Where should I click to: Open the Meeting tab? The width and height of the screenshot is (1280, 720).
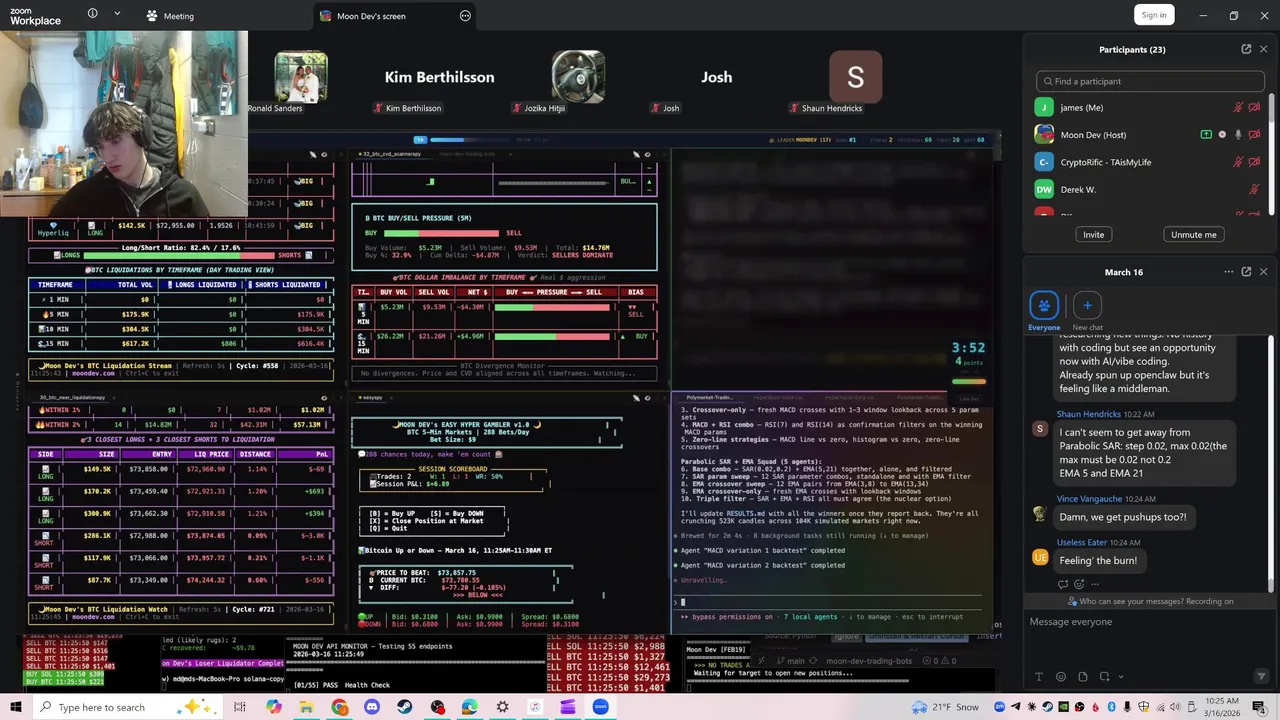170,16
